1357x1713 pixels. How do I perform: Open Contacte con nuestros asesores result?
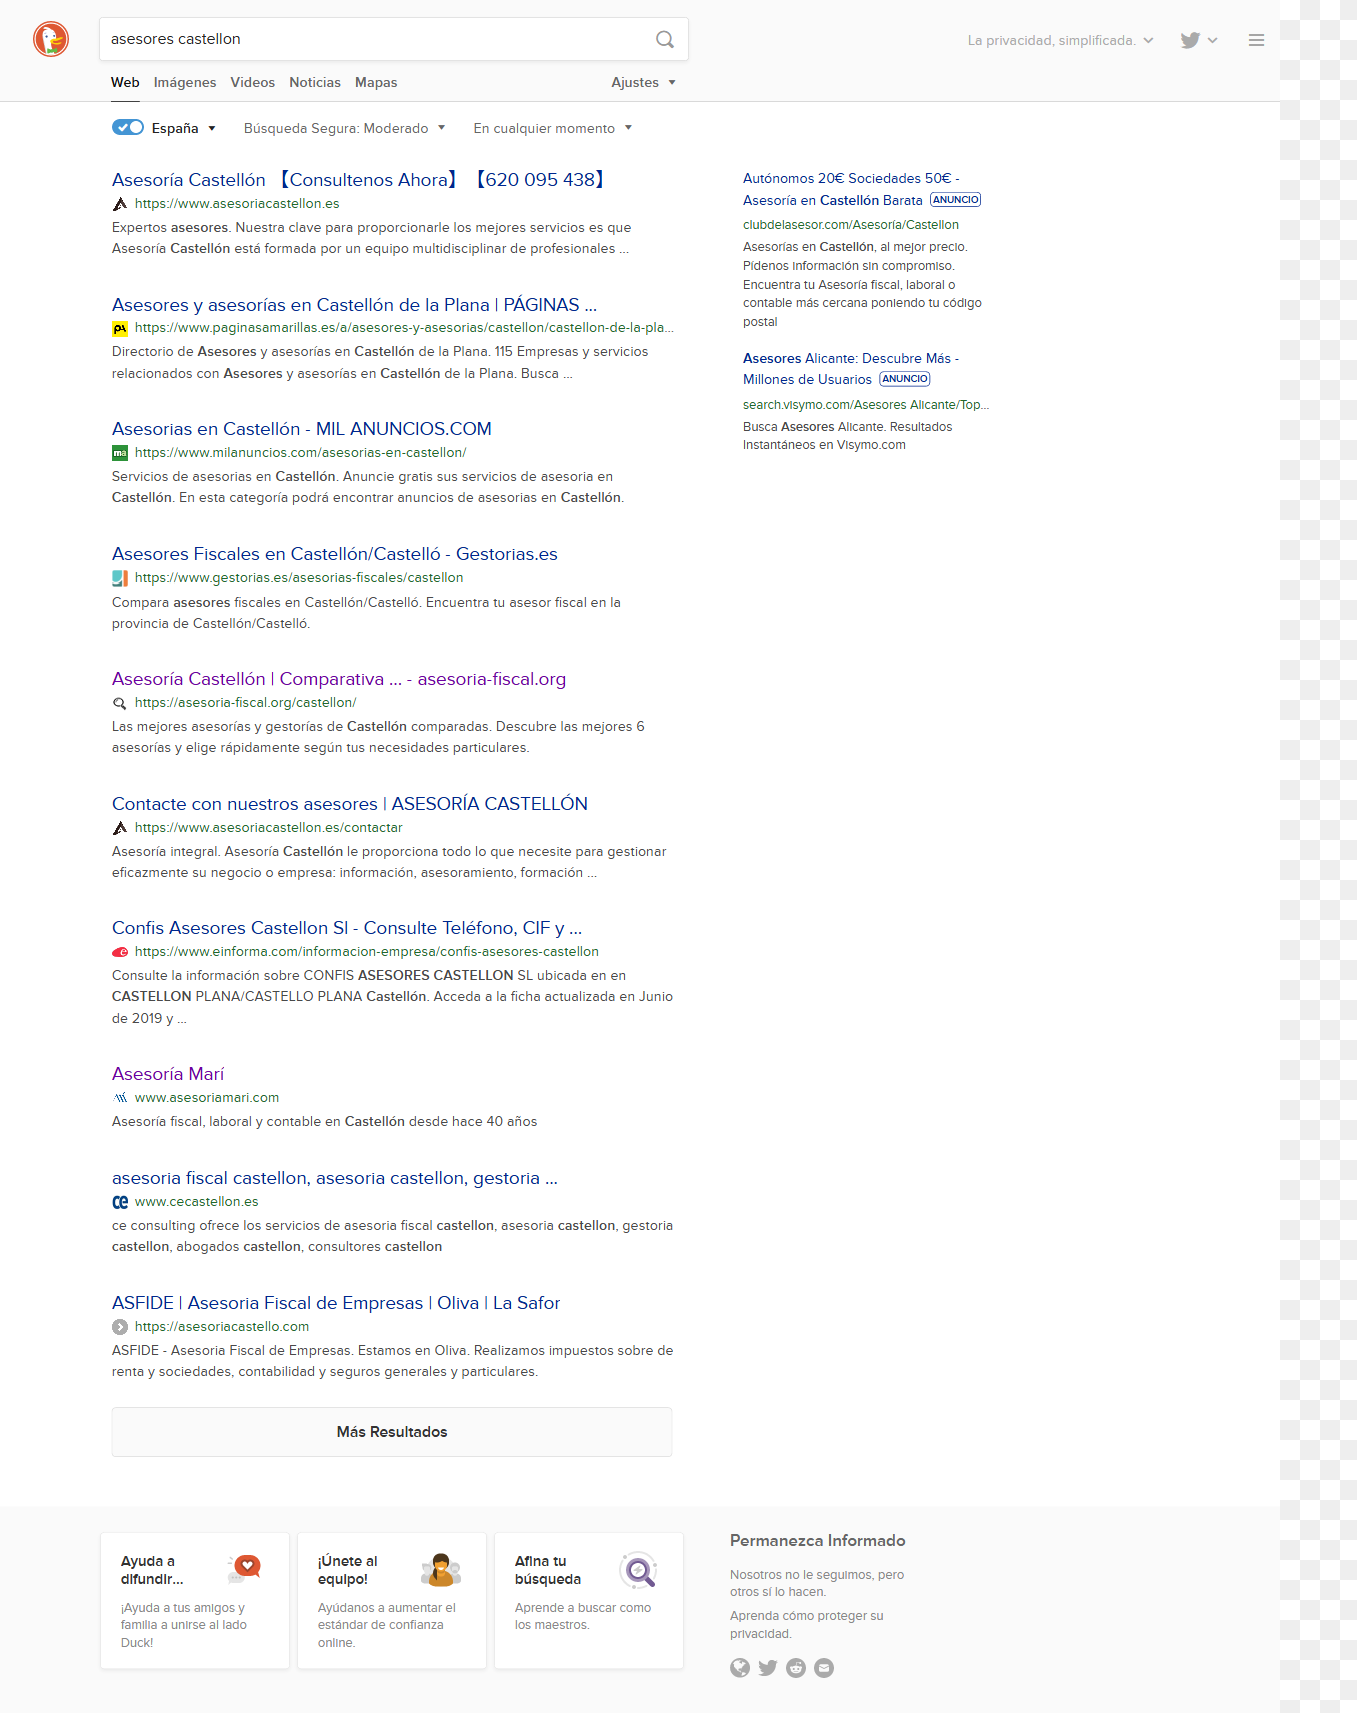350,804
